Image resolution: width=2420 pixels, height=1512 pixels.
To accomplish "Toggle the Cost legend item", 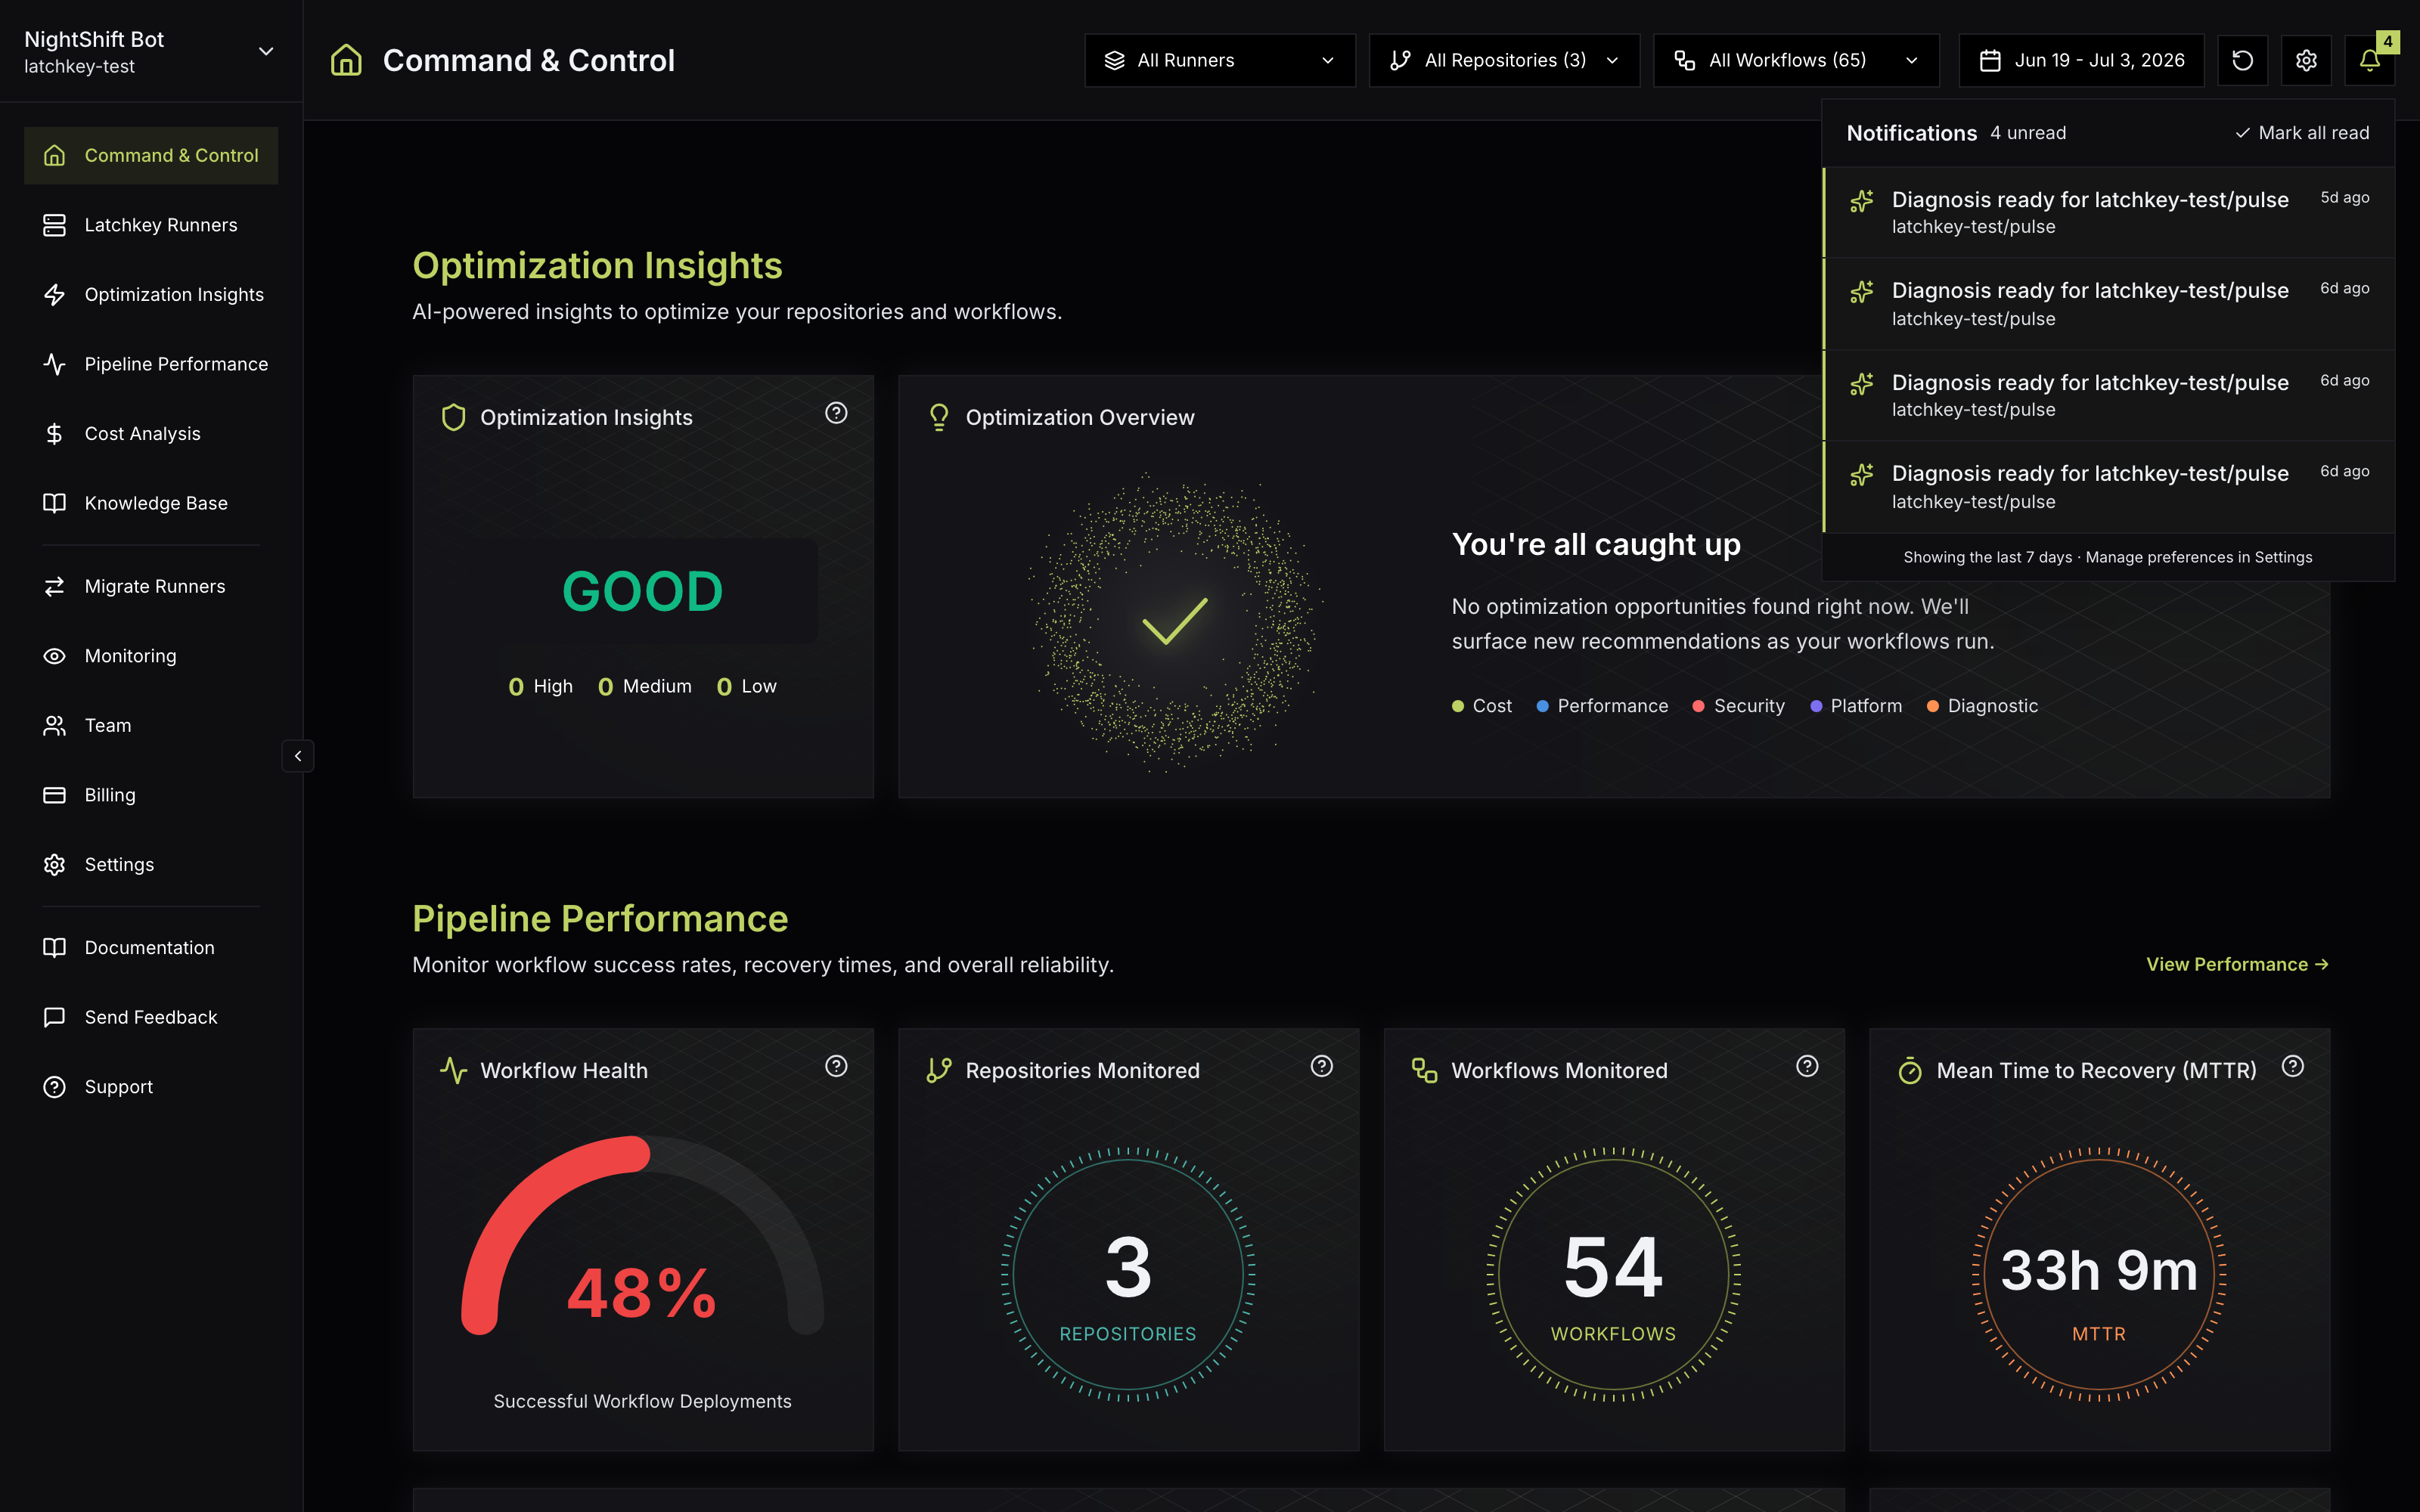I will [1481, 706].
